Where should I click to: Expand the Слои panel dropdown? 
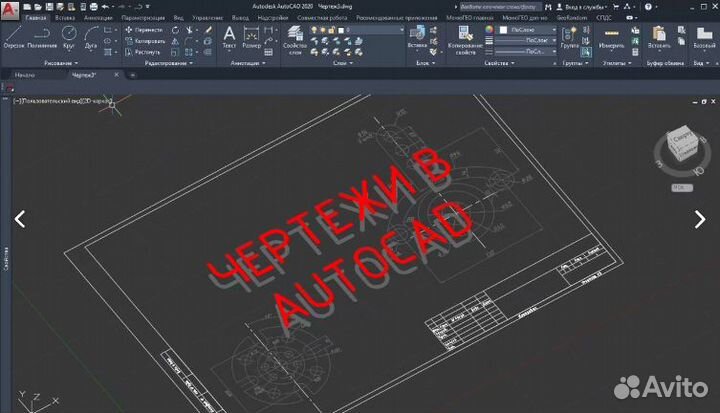pos(343,63)
